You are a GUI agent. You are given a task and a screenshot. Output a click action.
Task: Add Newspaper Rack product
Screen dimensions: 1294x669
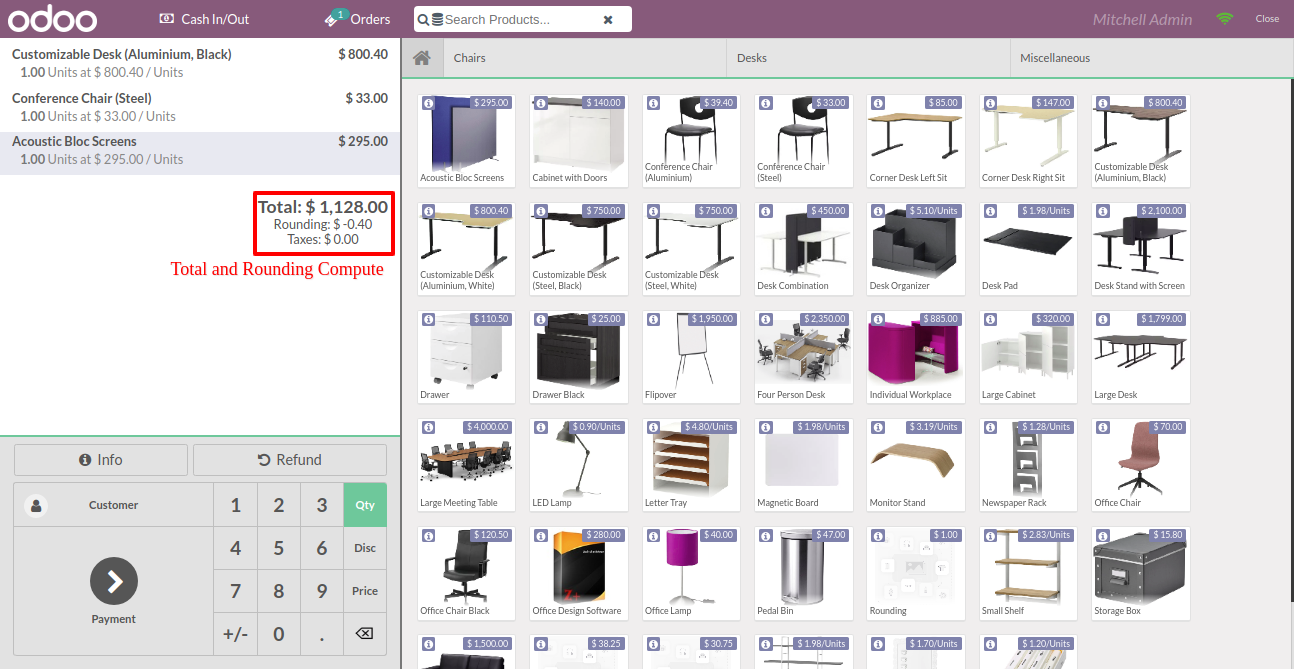point(1028,465)
